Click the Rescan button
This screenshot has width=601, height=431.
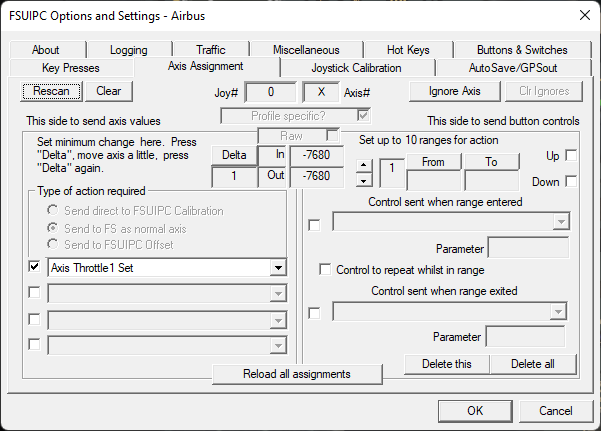coord(51,91)
